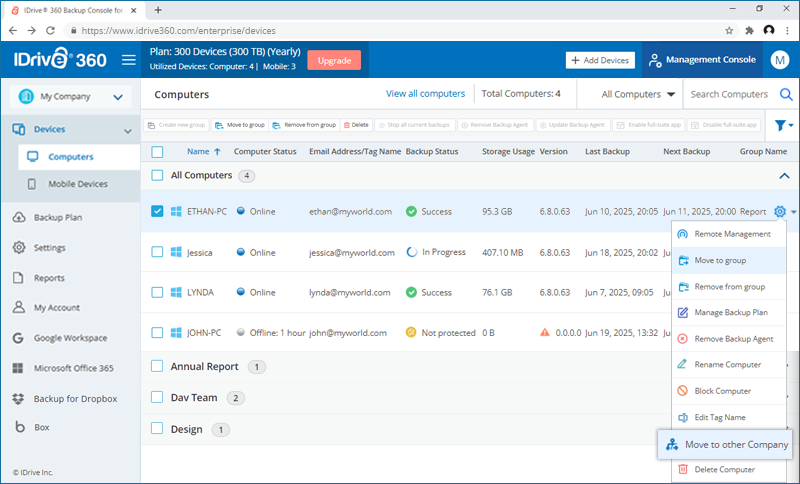Click the user avatar M icon
The width and height of the screenshot is (800, 484).
tap(780, 60)
